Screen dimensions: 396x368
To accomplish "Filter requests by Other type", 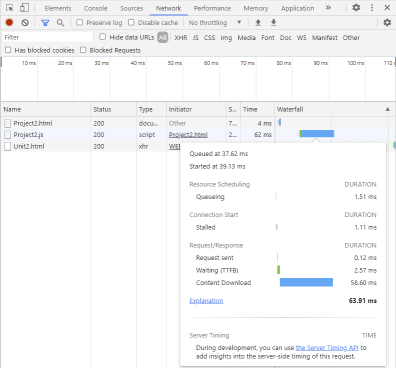I will 351,38.
